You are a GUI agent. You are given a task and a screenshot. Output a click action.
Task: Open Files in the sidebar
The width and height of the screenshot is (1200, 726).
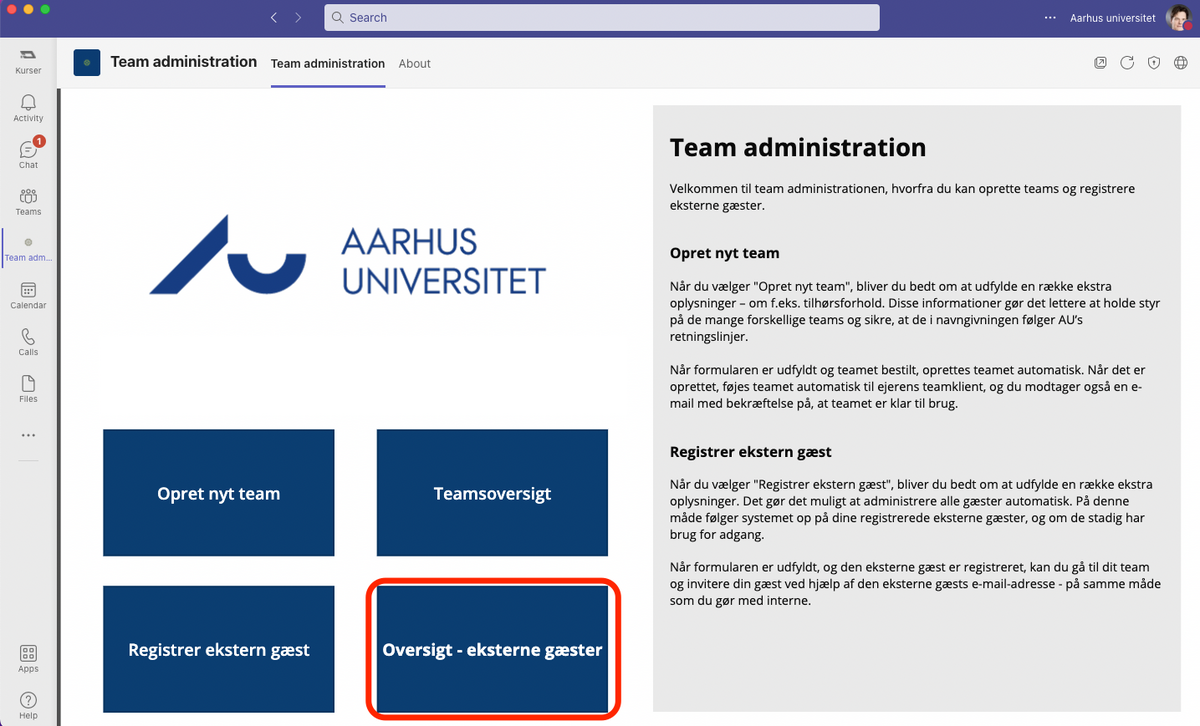[x=28, y=389]
